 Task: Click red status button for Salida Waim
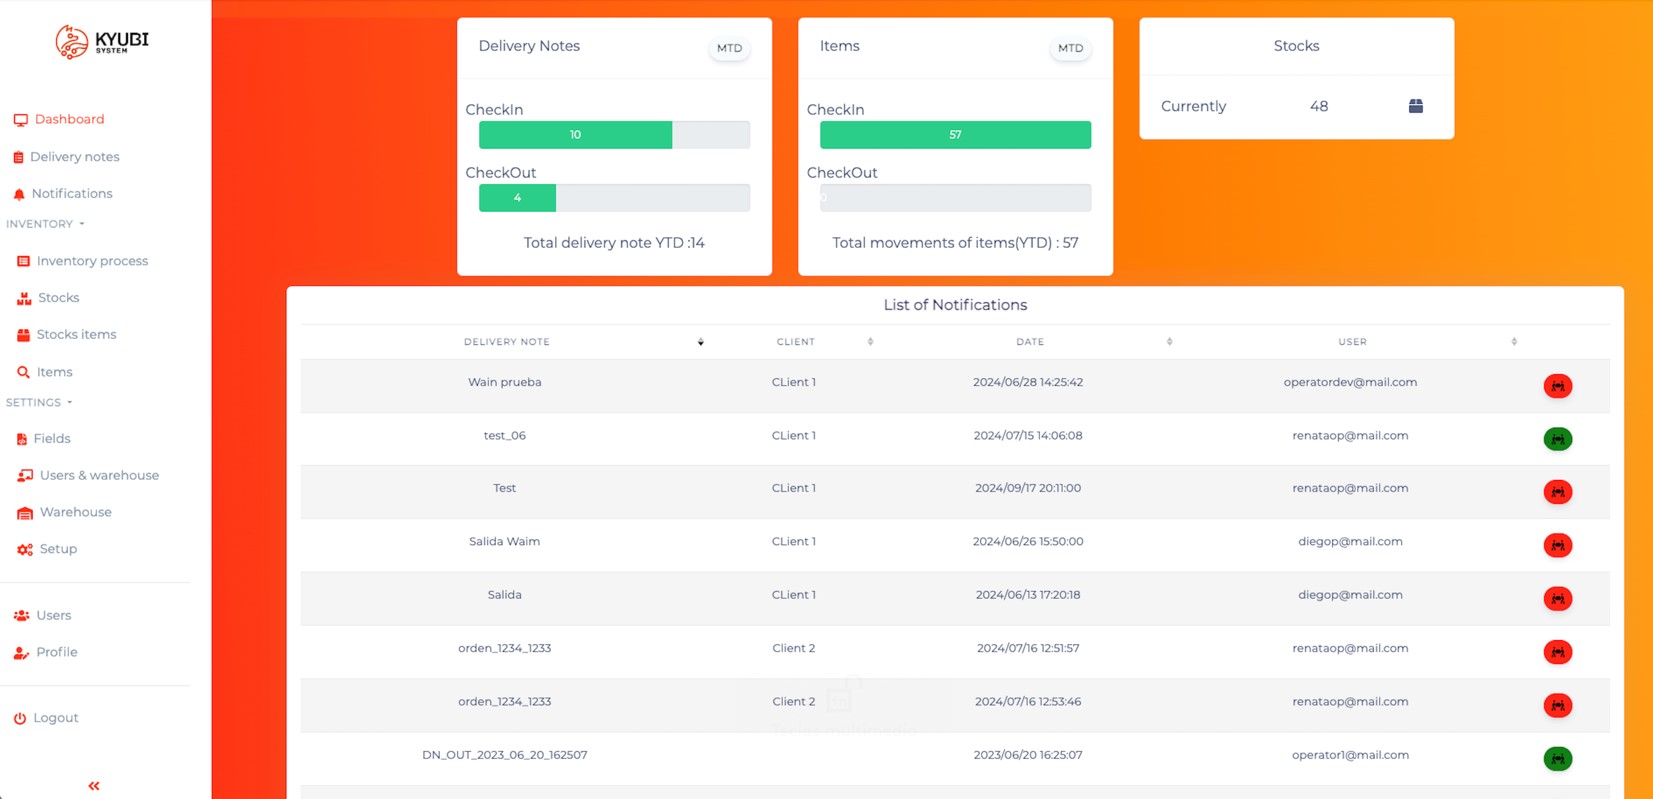tap(1557, 545)
